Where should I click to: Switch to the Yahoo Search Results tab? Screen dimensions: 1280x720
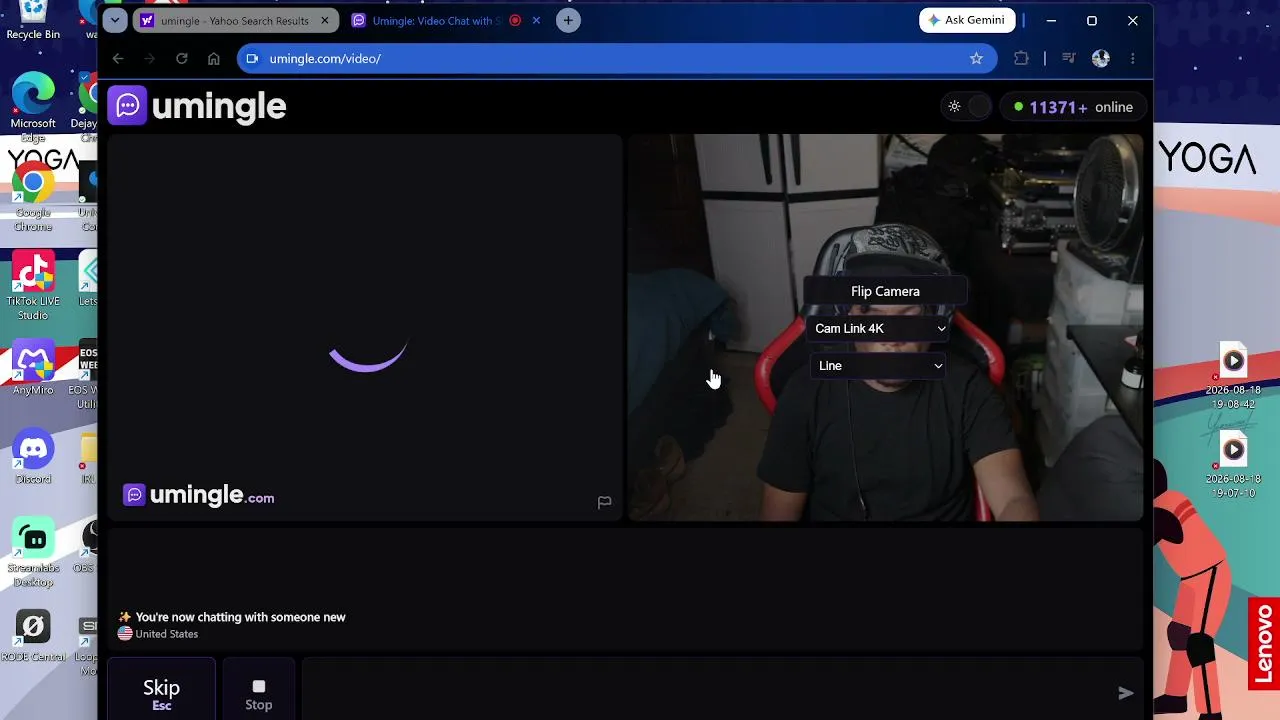click(x=235, y=20)
